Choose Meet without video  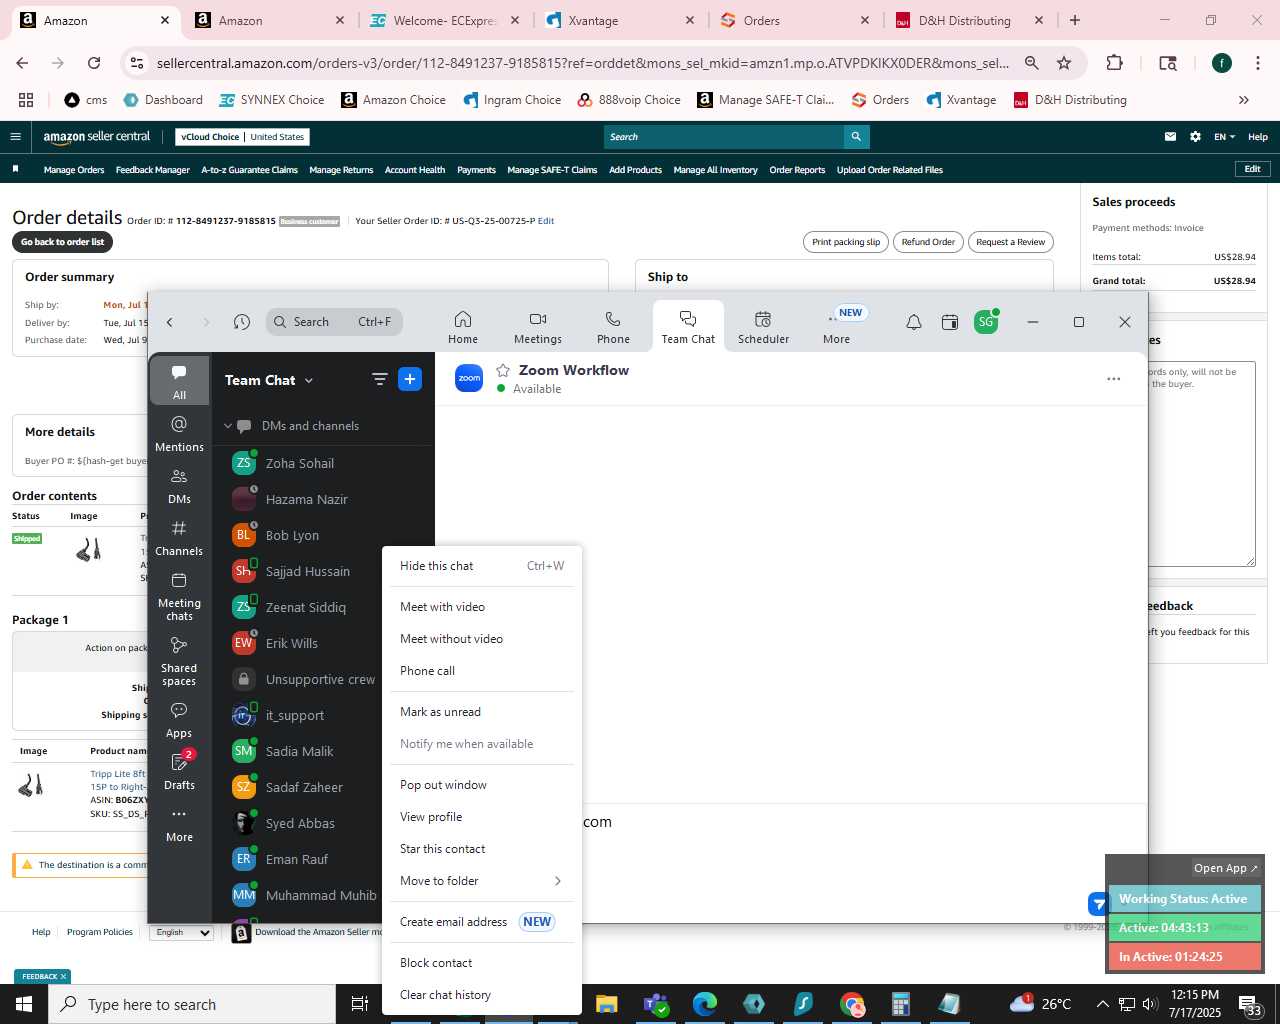pyautogui.click(x=480, y=639)
